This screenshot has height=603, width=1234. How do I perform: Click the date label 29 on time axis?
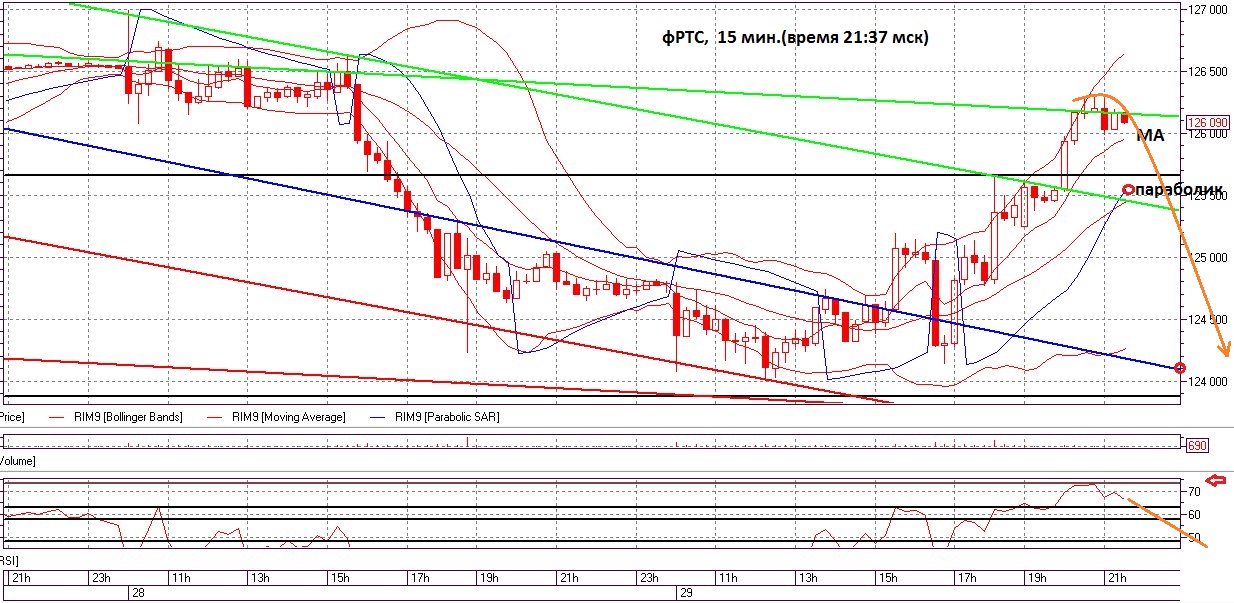685,593
